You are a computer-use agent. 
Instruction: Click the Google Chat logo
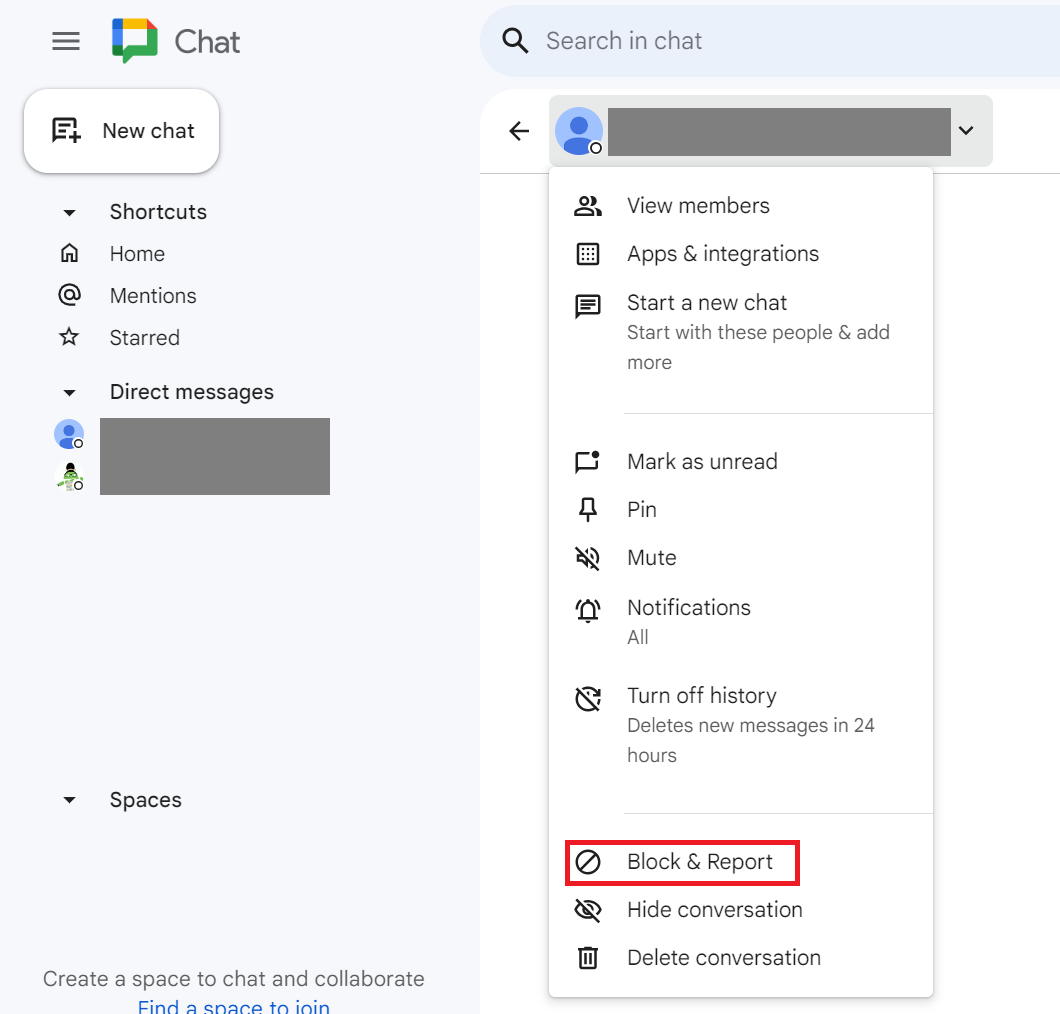pyautogui.click(x=135, y=41)
